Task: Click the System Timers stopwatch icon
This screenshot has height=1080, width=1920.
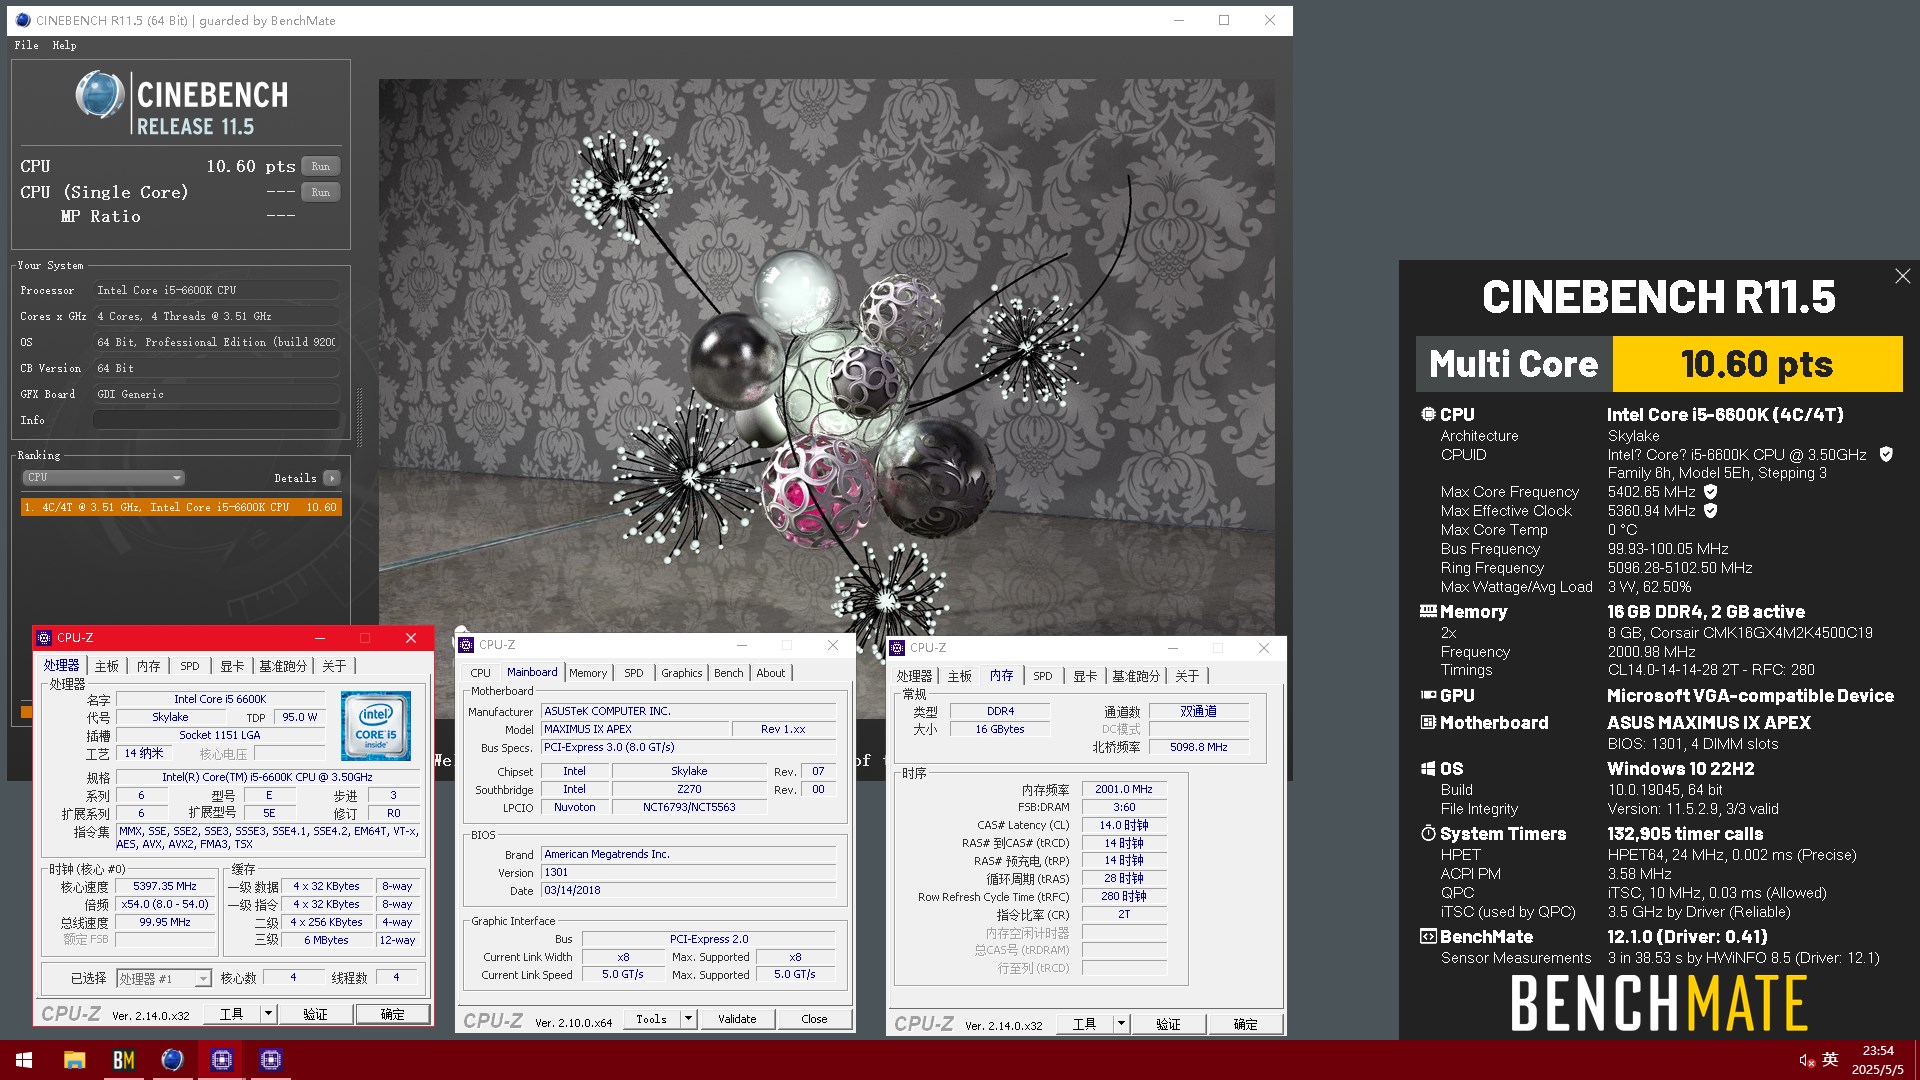Action: point(1428,833)
